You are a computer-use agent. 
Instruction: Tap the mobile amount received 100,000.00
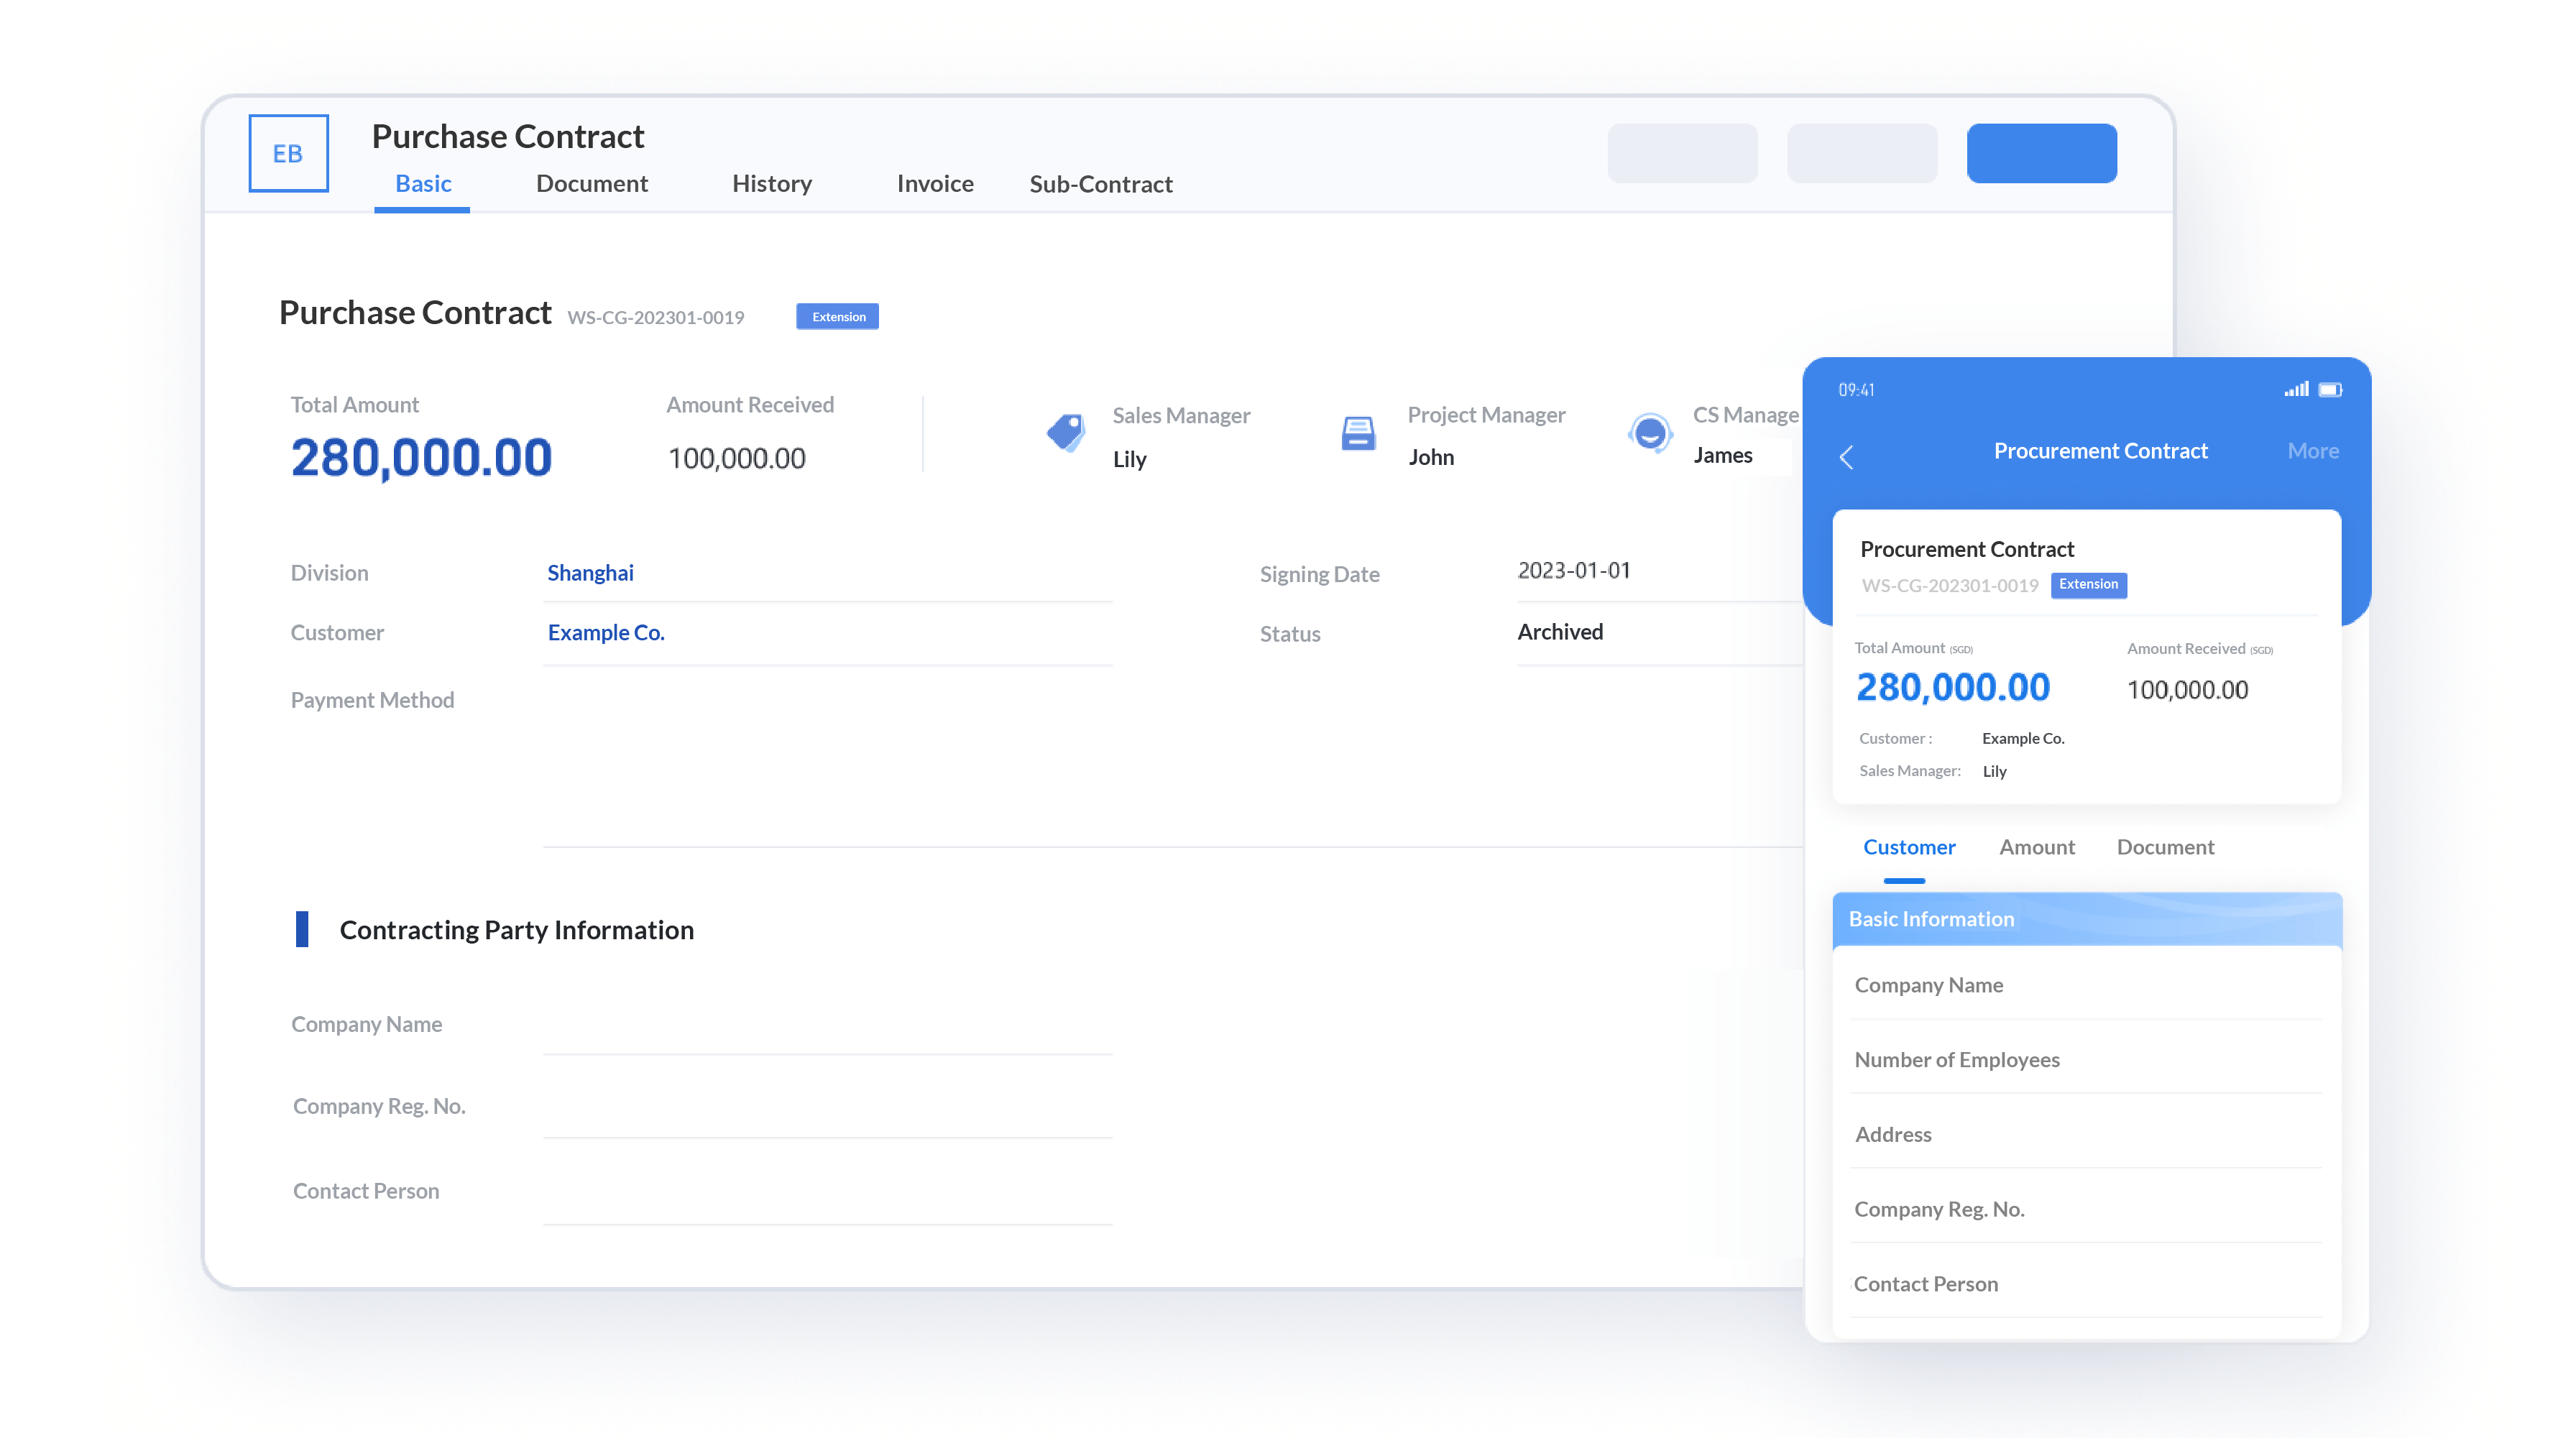tap(2187, 690)
